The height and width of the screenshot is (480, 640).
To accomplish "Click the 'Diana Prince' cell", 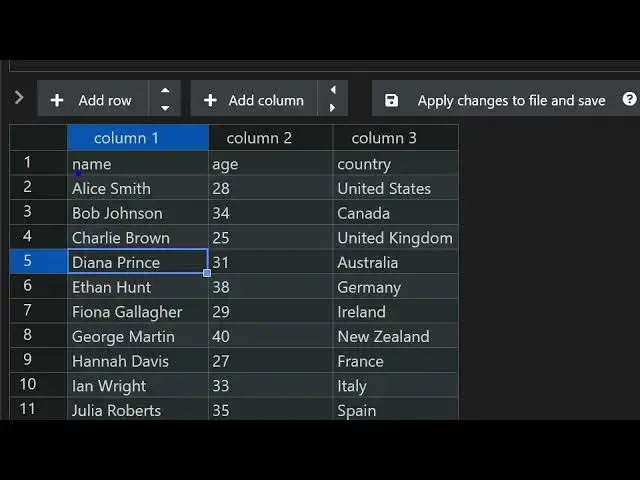I will click(x=138, y=262).
